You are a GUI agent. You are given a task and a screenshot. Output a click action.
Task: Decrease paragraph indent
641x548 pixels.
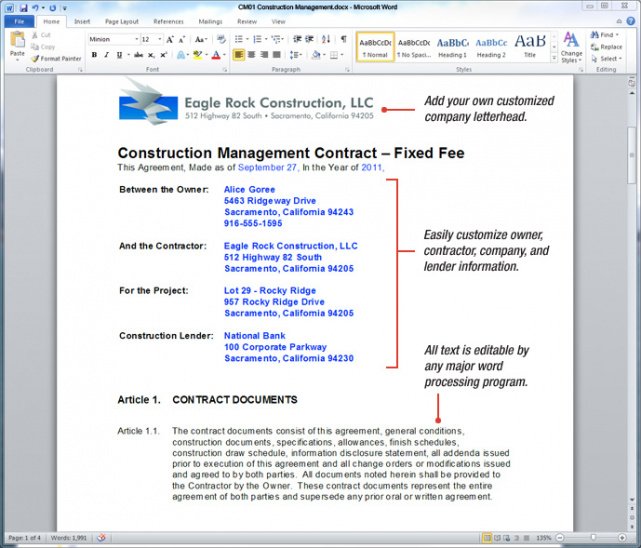tap(297, 39)
